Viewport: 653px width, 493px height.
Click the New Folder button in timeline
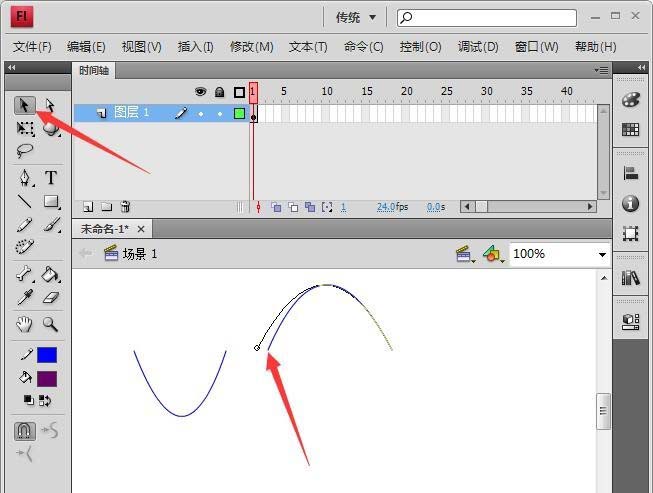click(x=107, y=207)
